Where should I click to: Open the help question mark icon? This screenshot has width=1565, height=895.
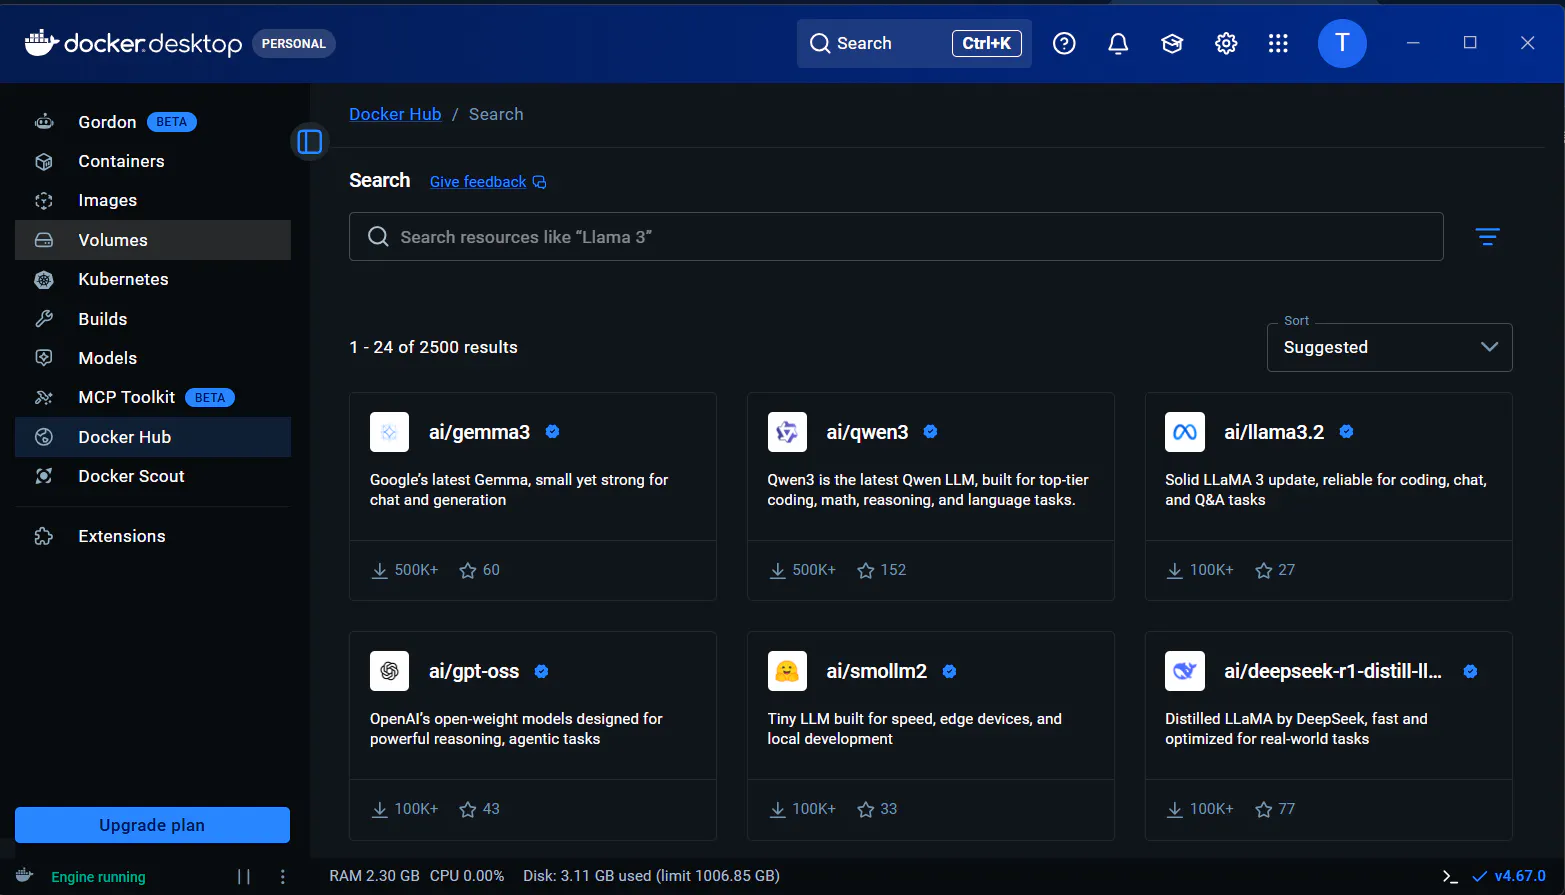coord(1064,43)
